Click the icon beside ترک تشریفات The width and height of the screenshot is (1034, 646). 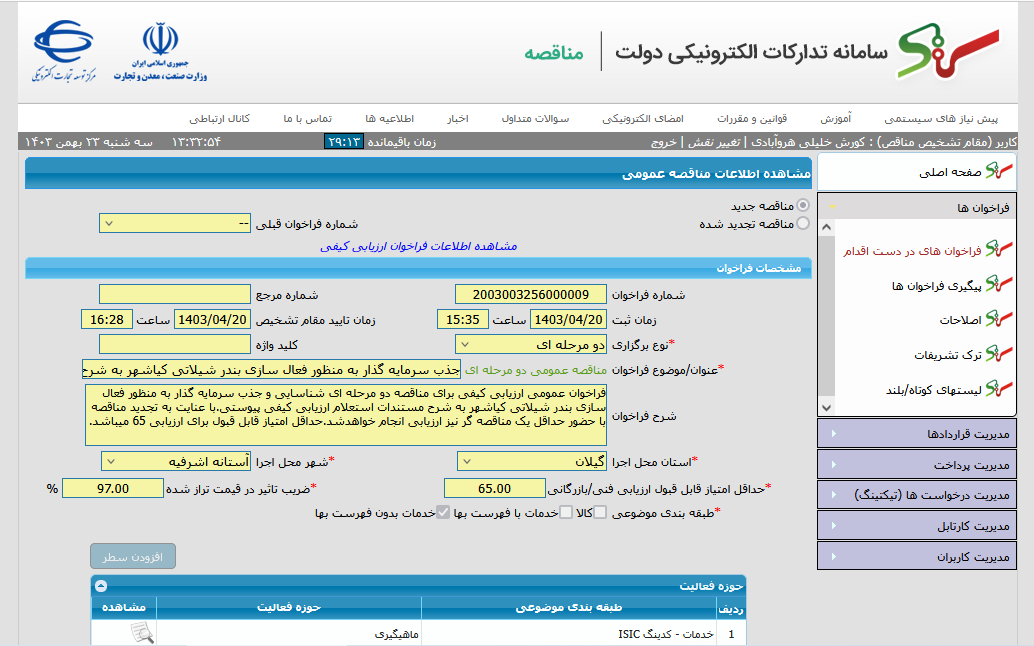[x=998, y=354]
